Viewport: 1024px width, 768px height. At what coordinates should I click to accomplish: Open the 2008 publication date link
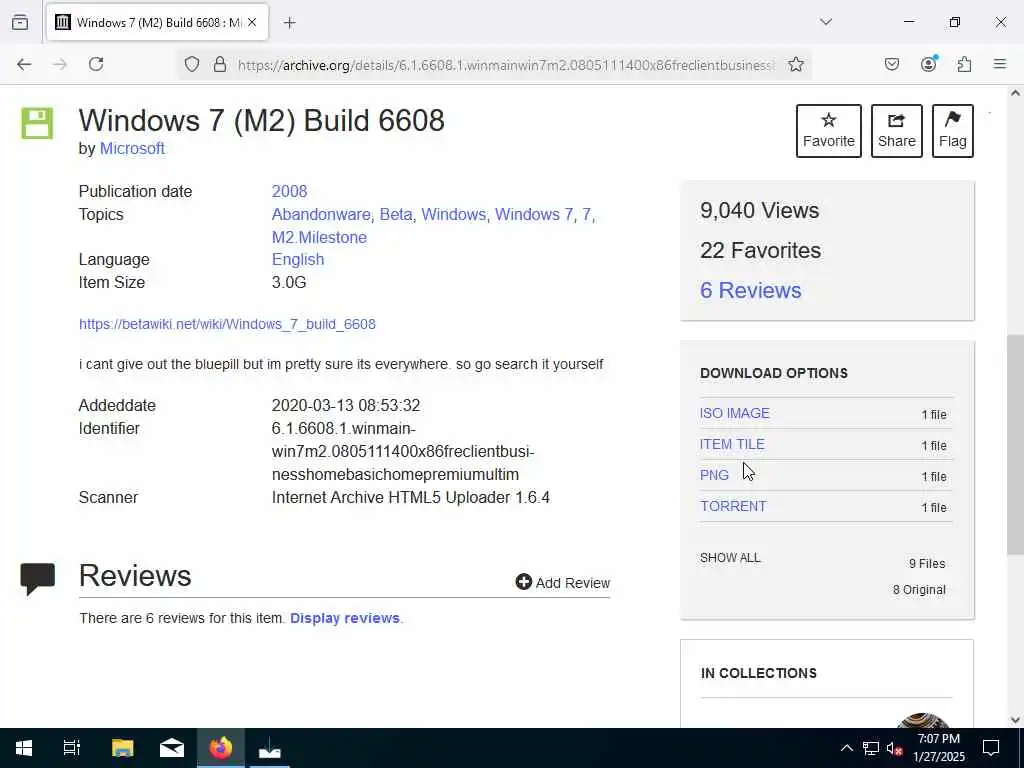[x=289, y=191]
